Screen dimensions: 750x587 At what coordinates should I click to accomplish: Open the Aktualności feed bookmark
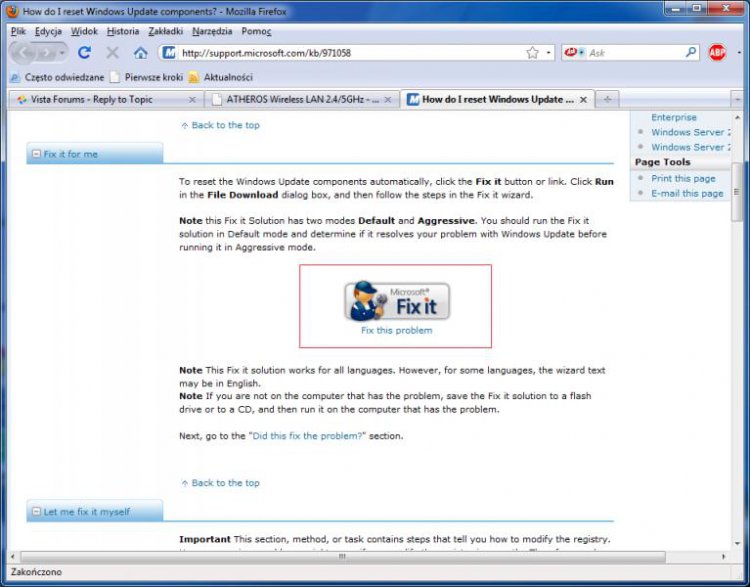(221, 77)
